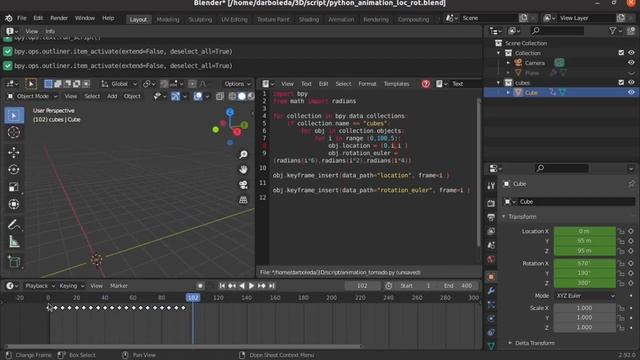Open Format menu in text editor
Viewport: 640px width, 360px height.
point(367,84)
